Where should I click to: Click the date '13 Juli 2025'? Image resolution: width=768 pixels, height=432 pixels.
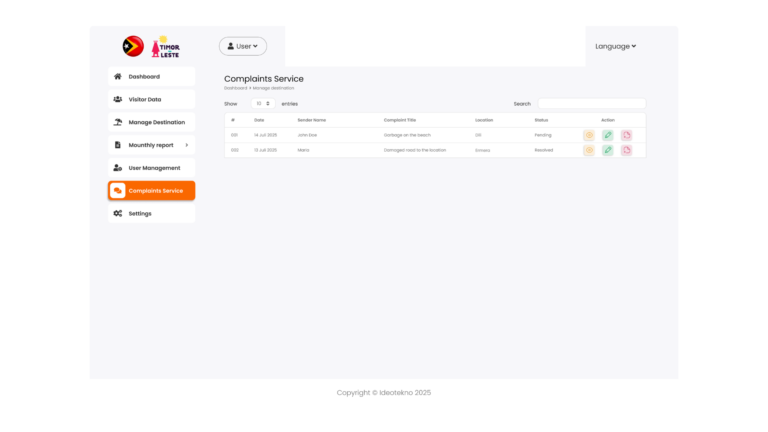click(x=265, y=150)
